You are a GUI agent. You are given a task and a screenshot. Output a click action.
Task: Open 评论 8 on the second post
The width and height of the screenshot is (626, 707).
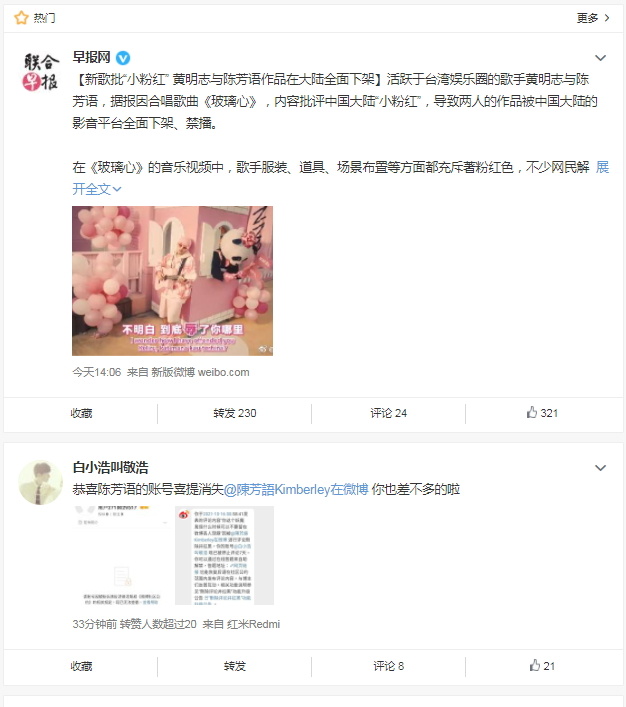[x=388, y=666]
